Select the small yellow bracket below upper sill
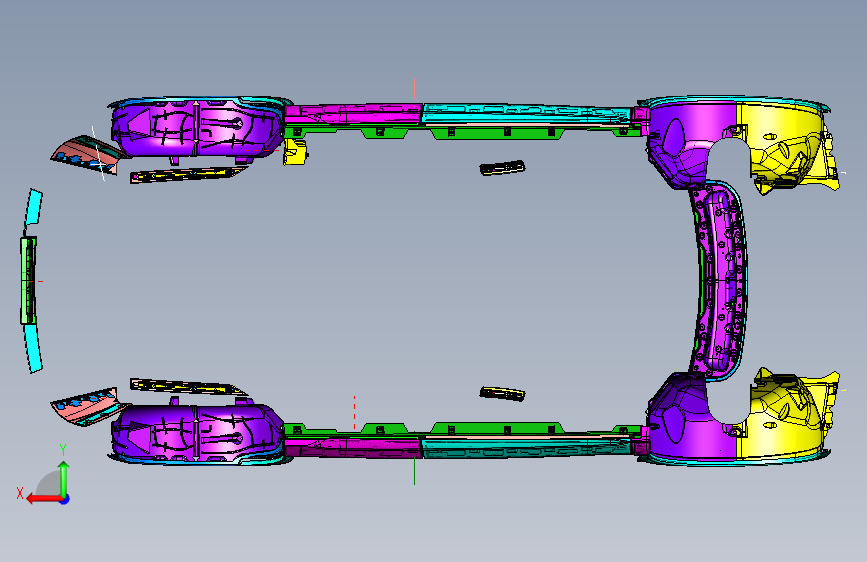Image resolution: width=867 pixels, height=562 pixels. (295, 152)
